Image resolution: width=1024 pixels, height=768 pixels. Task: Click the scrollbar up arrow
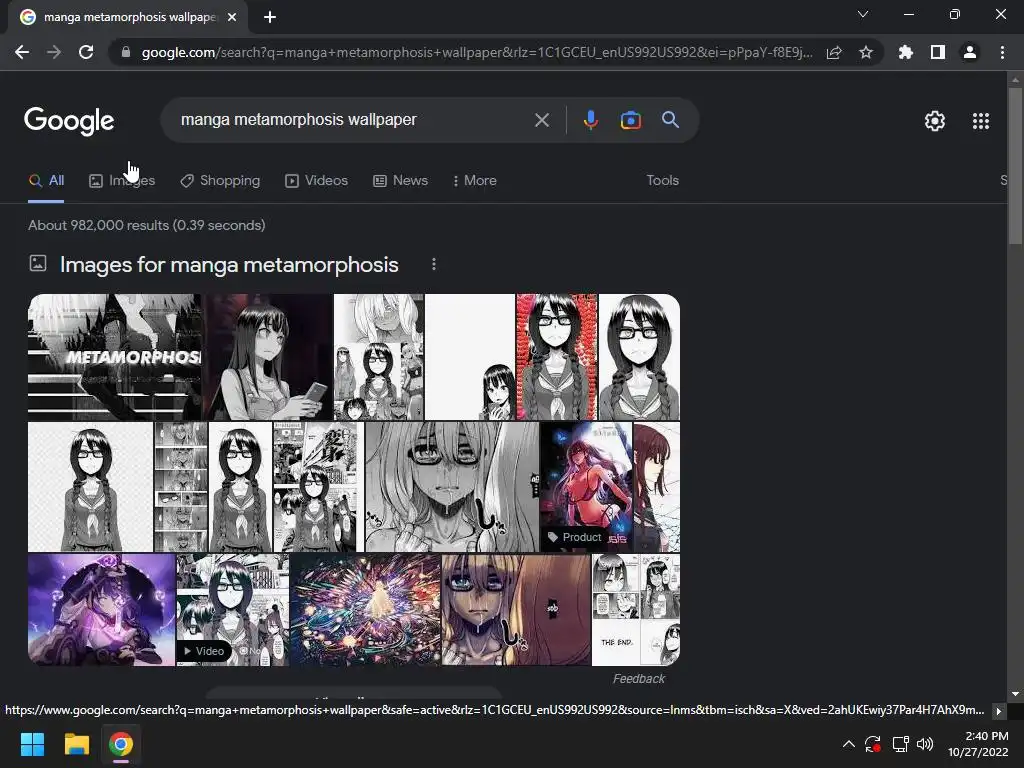point(1015,79)
